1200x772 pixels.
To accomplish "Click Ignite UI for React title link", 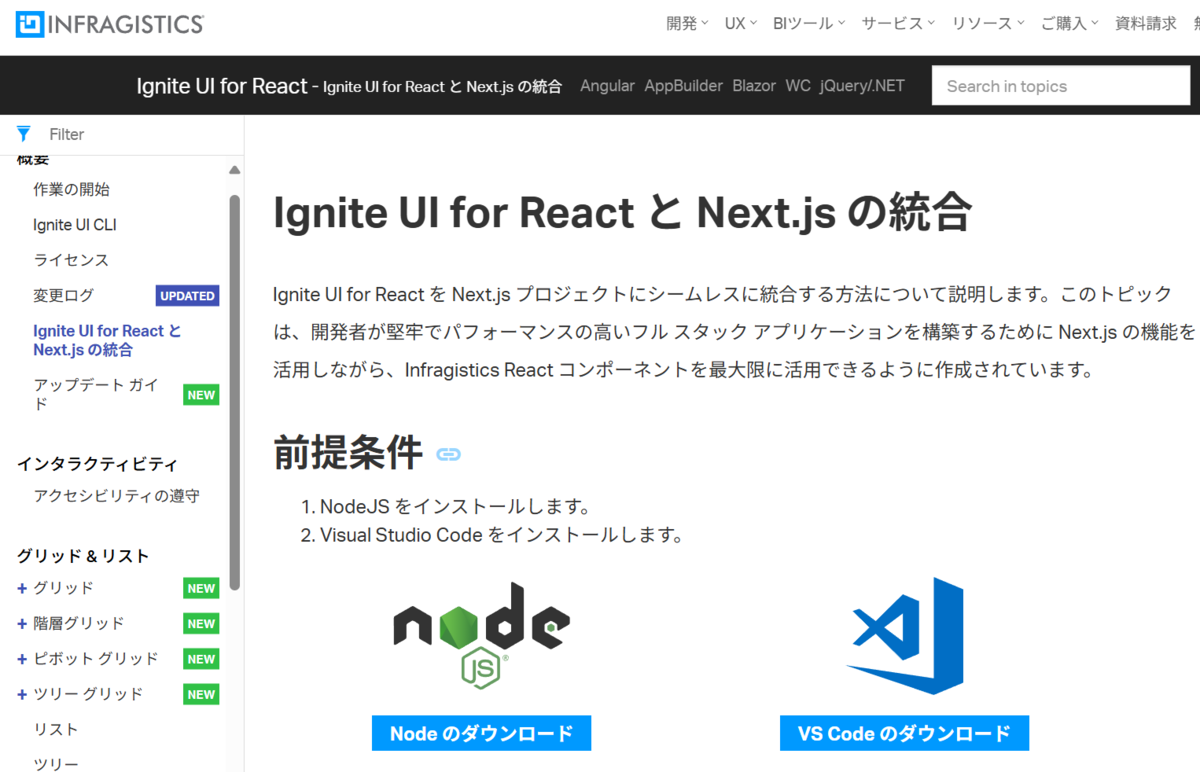I will (222, 86).
